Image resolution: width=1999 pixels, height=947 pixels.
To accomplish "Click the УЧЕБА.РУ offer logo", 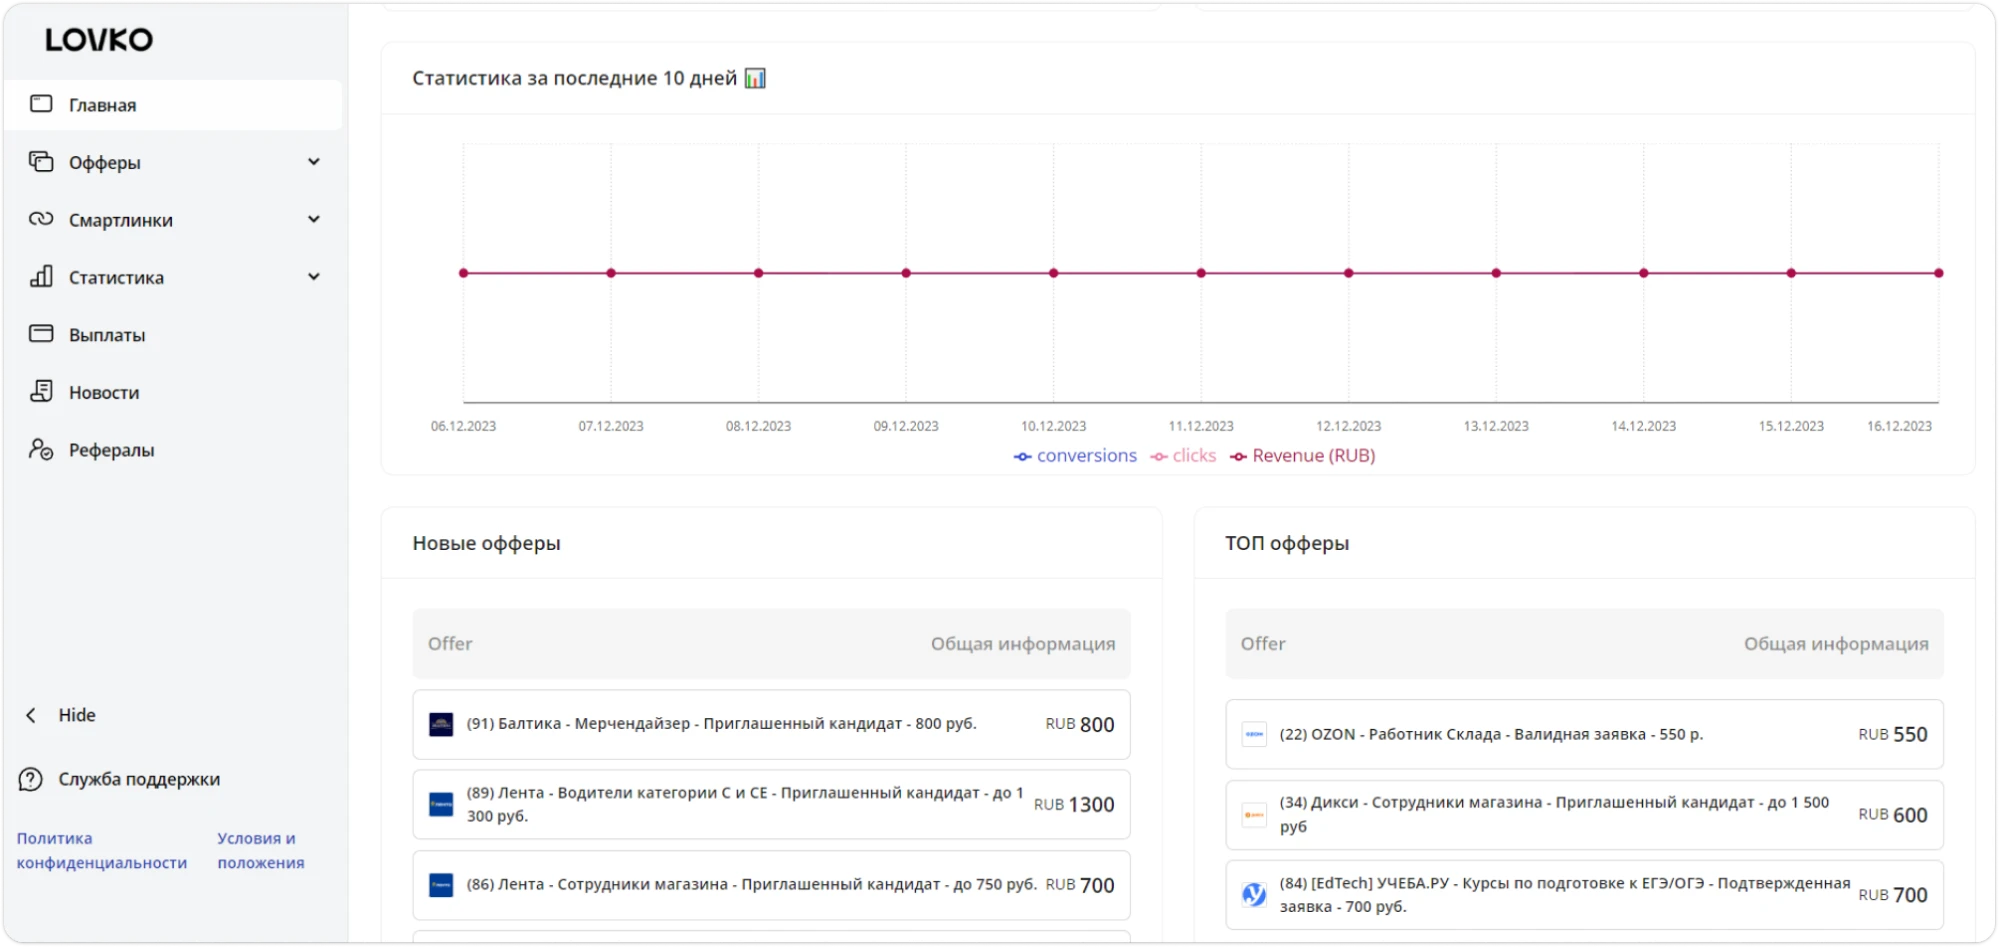I will point(1254,895).
